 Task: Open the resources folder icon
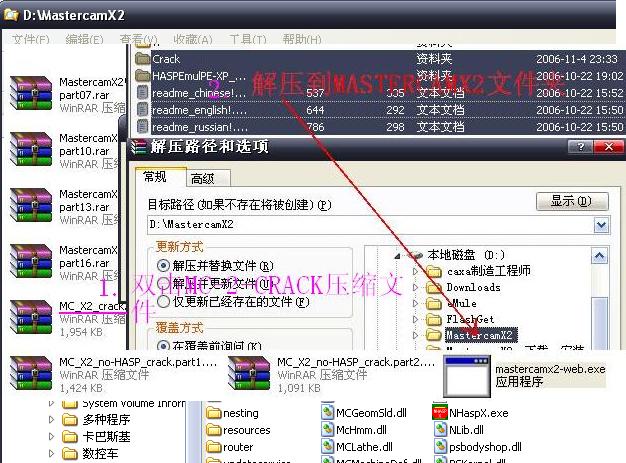pos(214,430)
